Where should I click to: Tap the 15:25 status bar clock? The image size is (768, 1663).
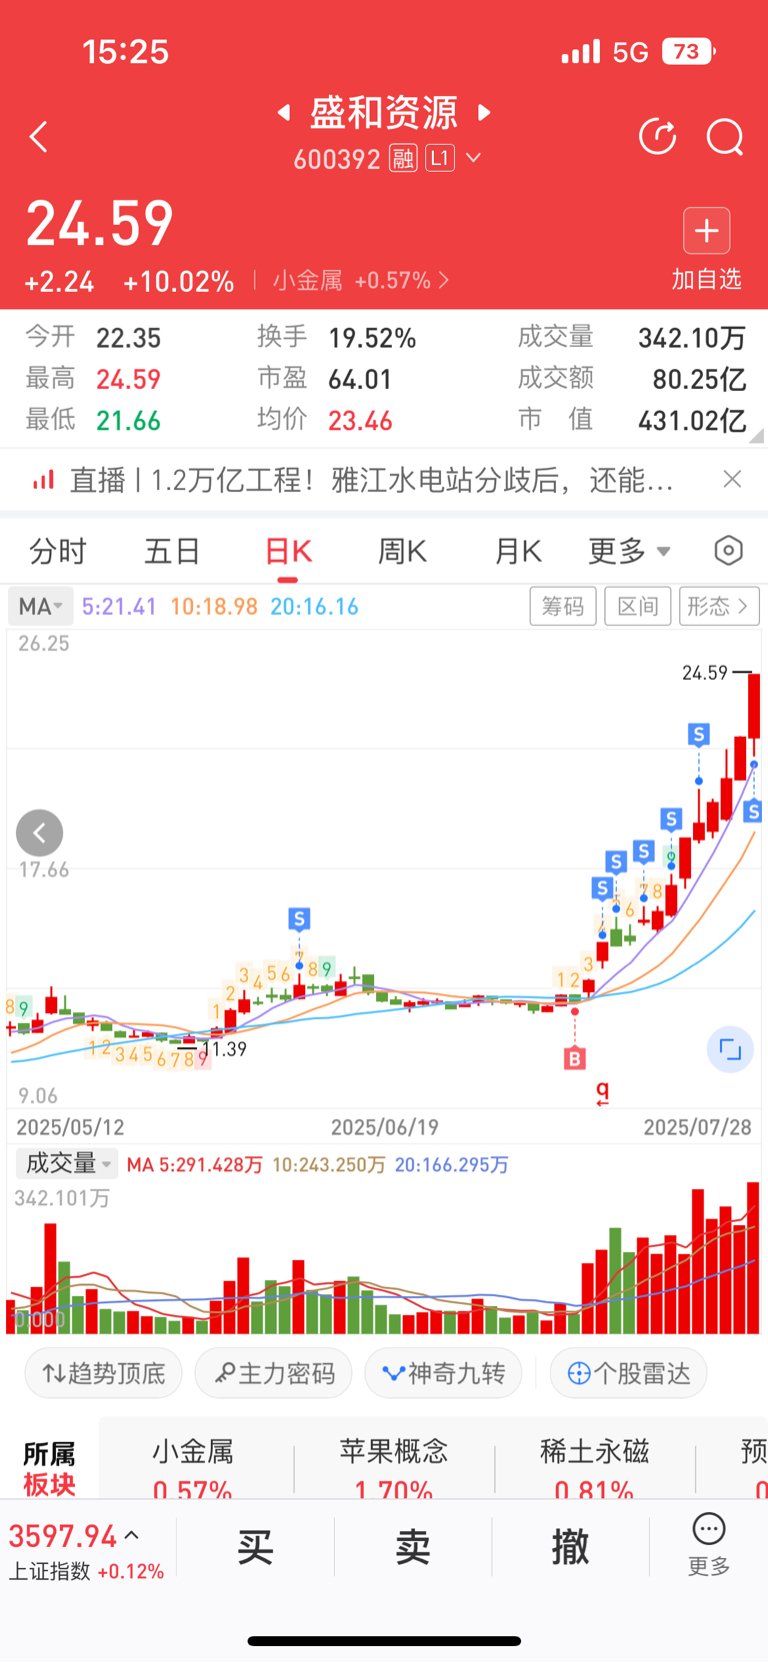pyautogui.click(x=126, y=52)
